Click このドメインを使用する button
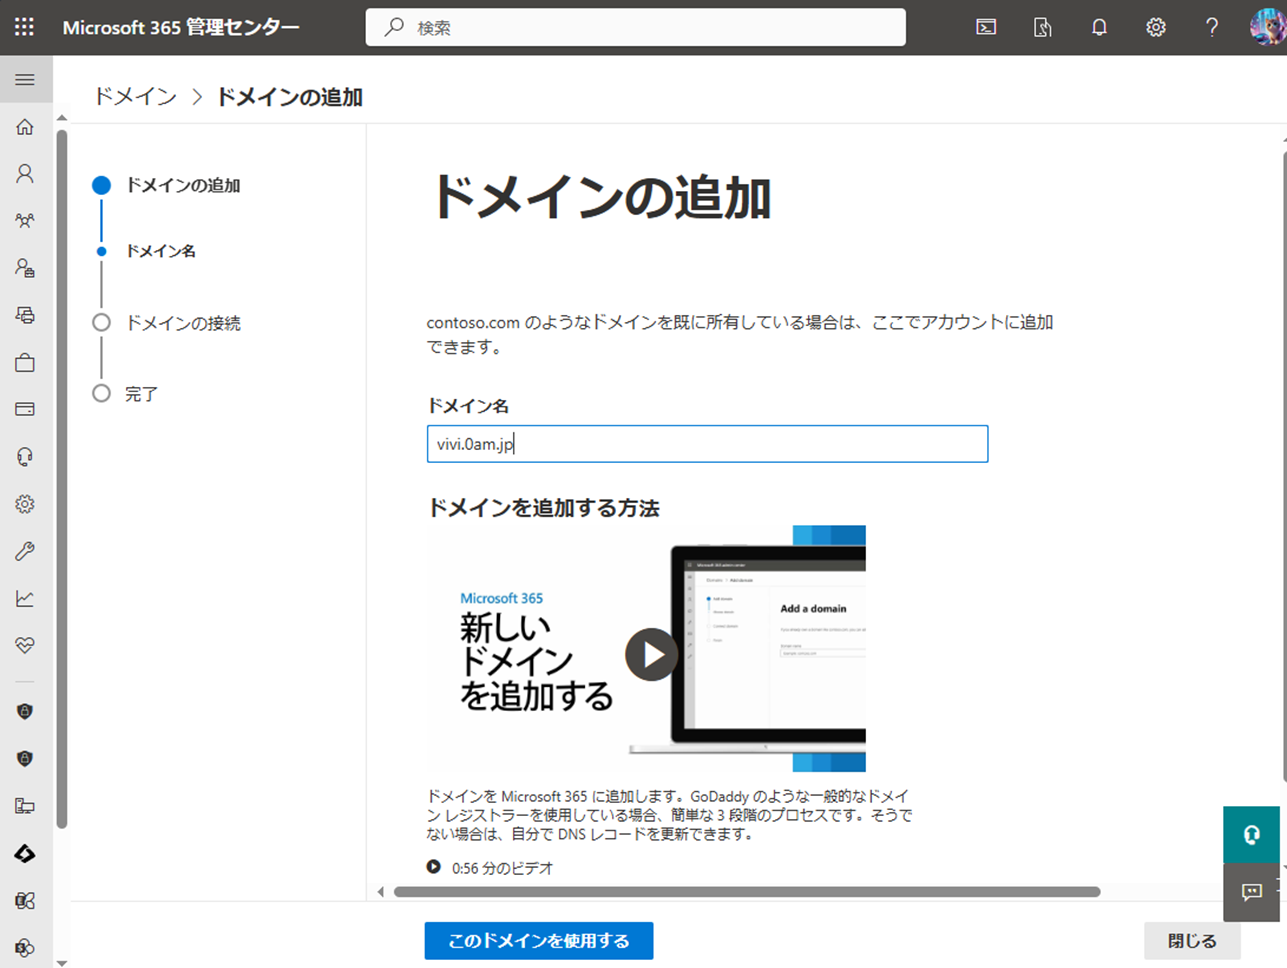Screen dimensions: 1287x968 point(539,941)
